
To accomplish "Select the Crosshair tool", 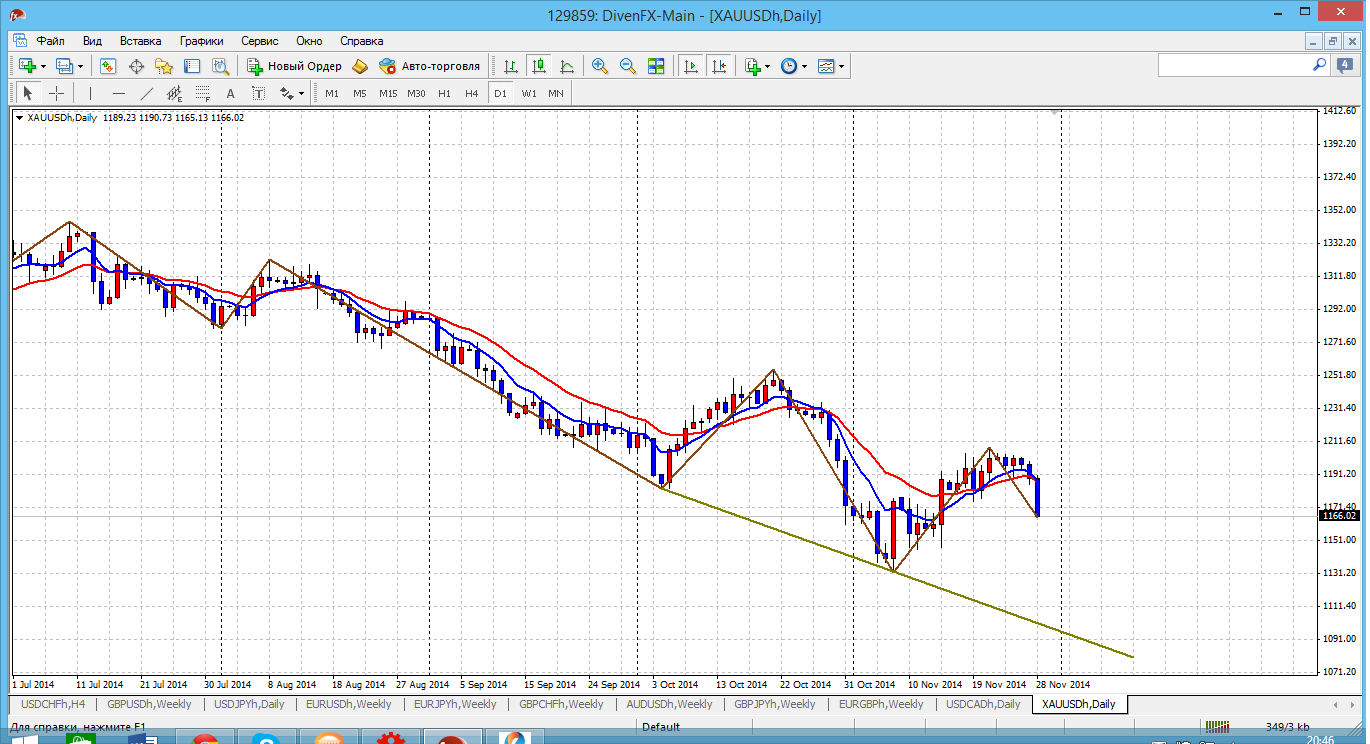I will 57,93.
